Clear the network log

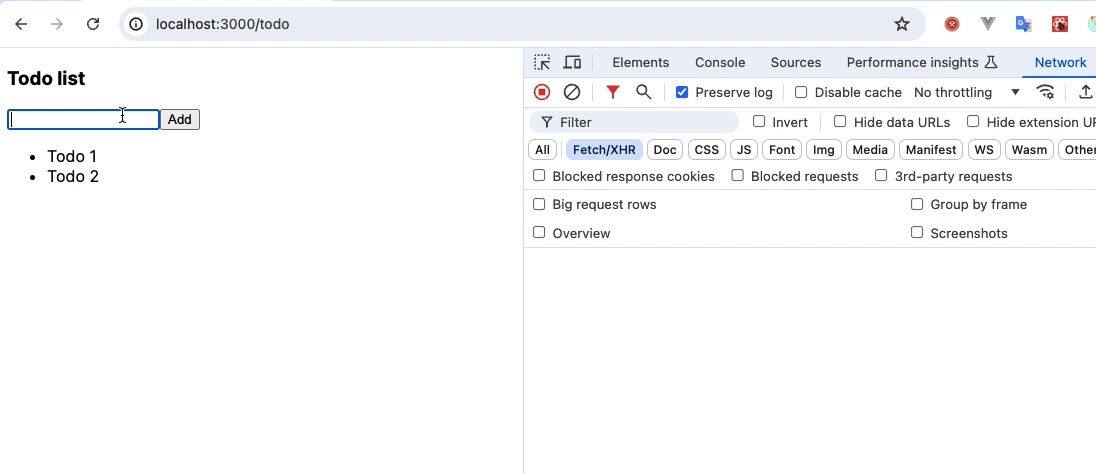coord(572,92)
